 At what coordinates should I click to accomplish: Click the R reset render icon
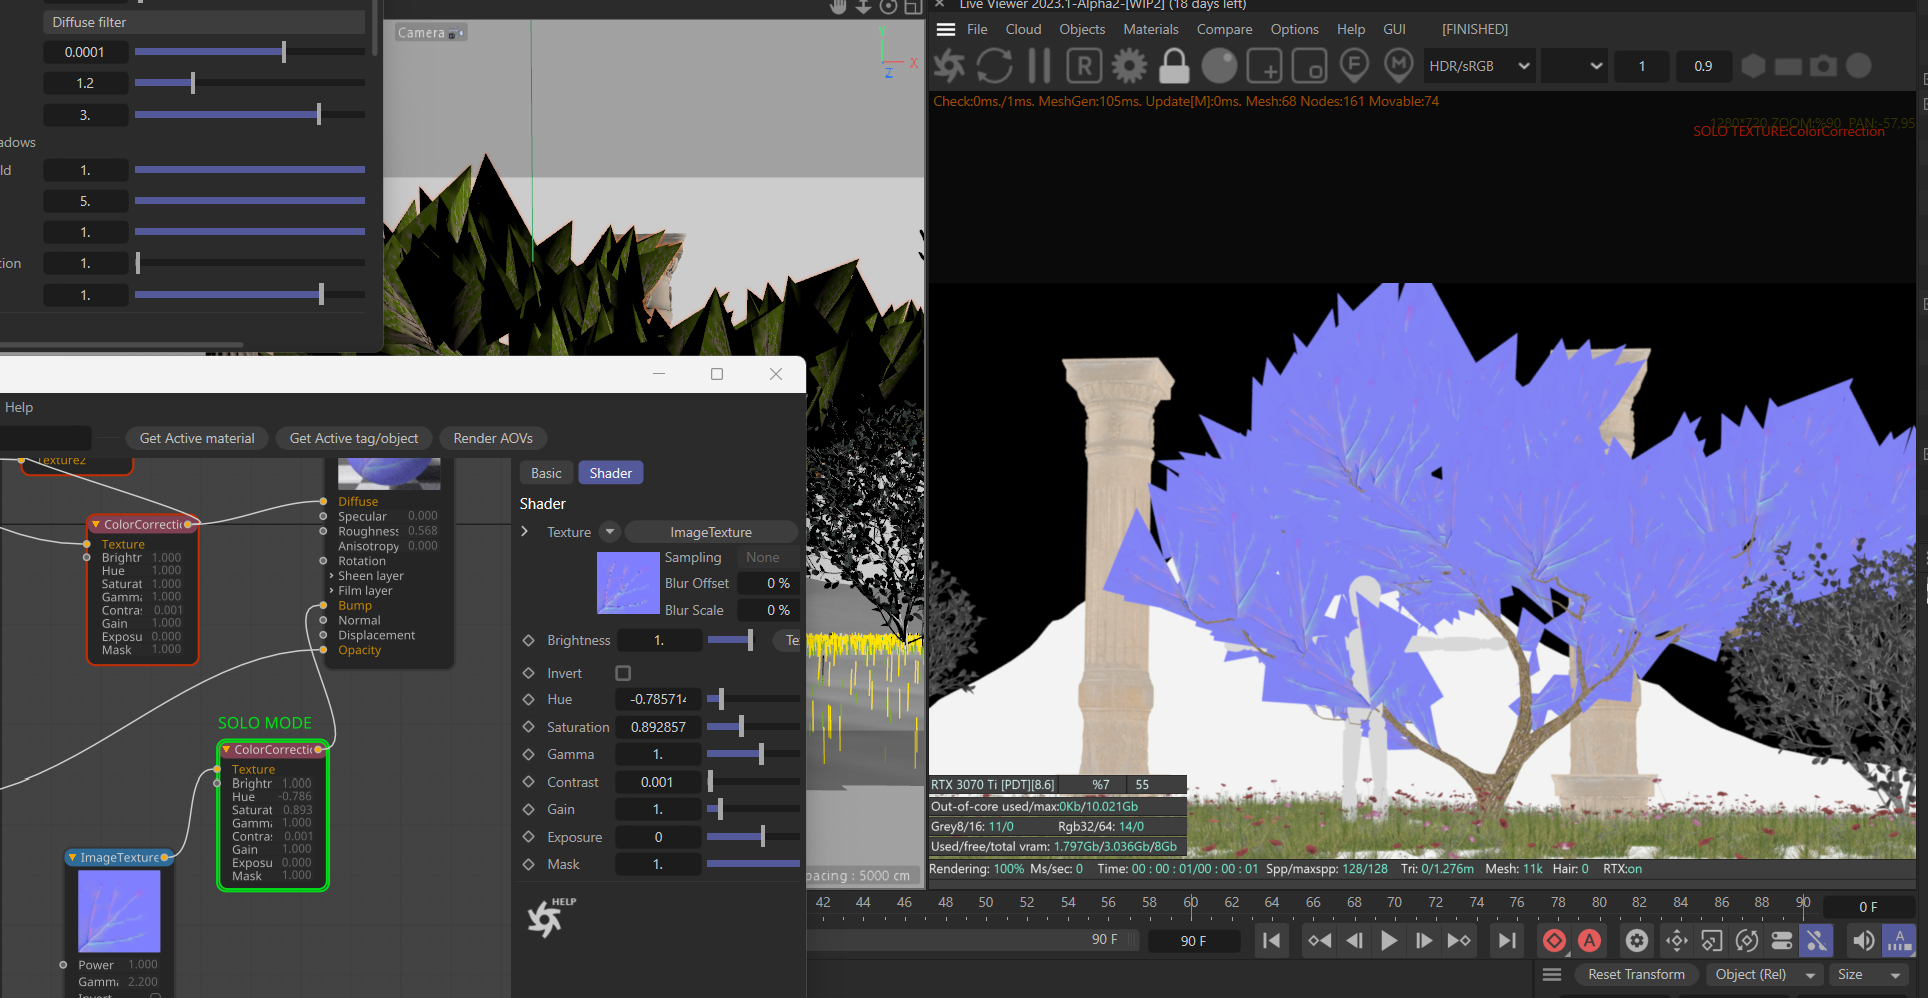[x=1084, y=66]
